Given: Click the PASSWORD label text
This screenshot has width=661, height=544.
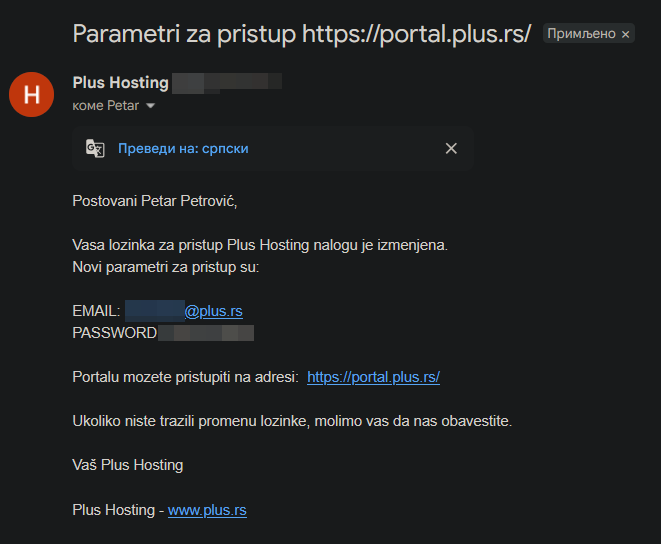Looking at the screenshot, I should (114, 333).
